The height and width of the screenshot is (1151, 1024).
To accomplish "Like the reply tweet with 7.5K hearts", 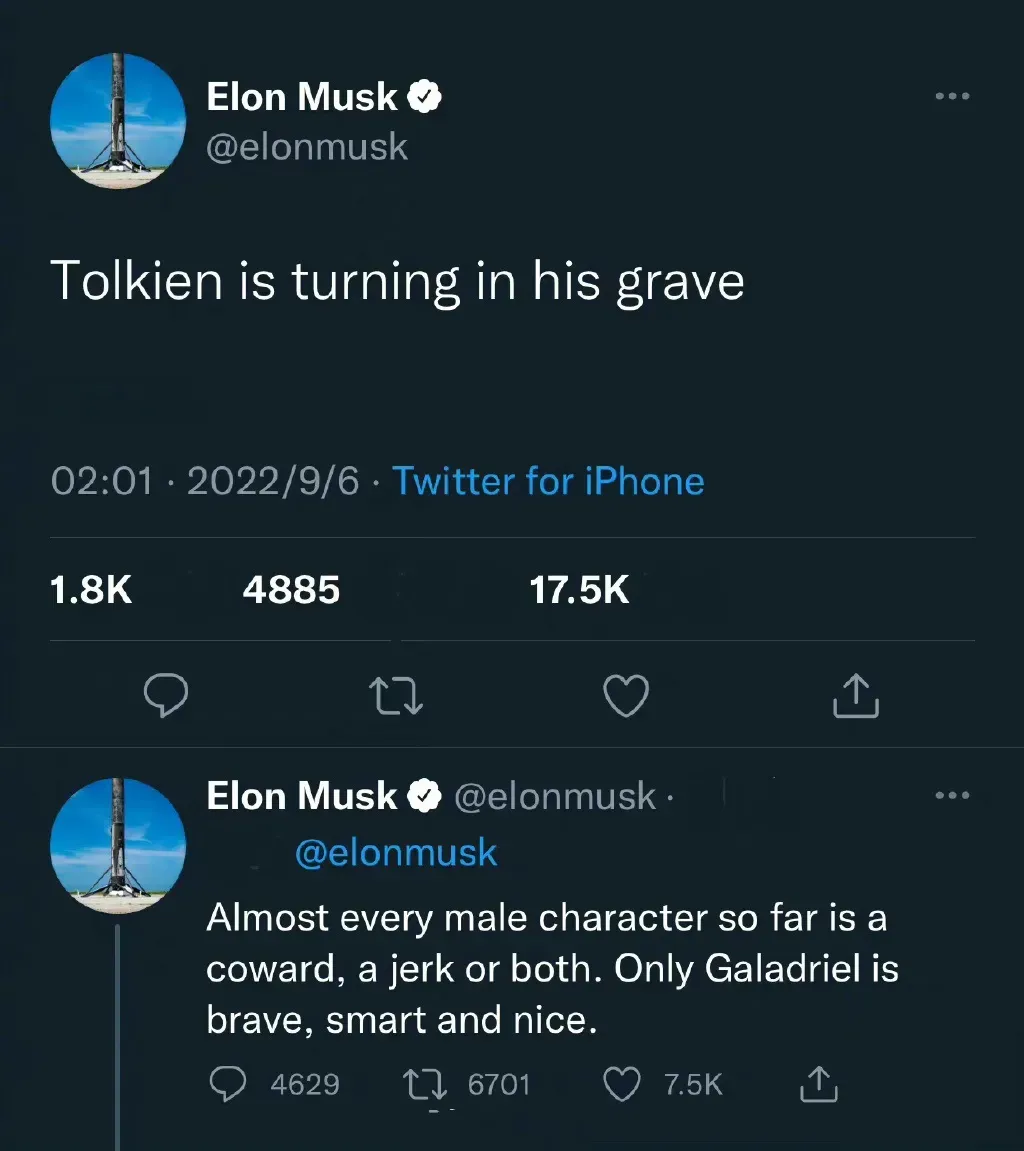I will (624, 1084).
